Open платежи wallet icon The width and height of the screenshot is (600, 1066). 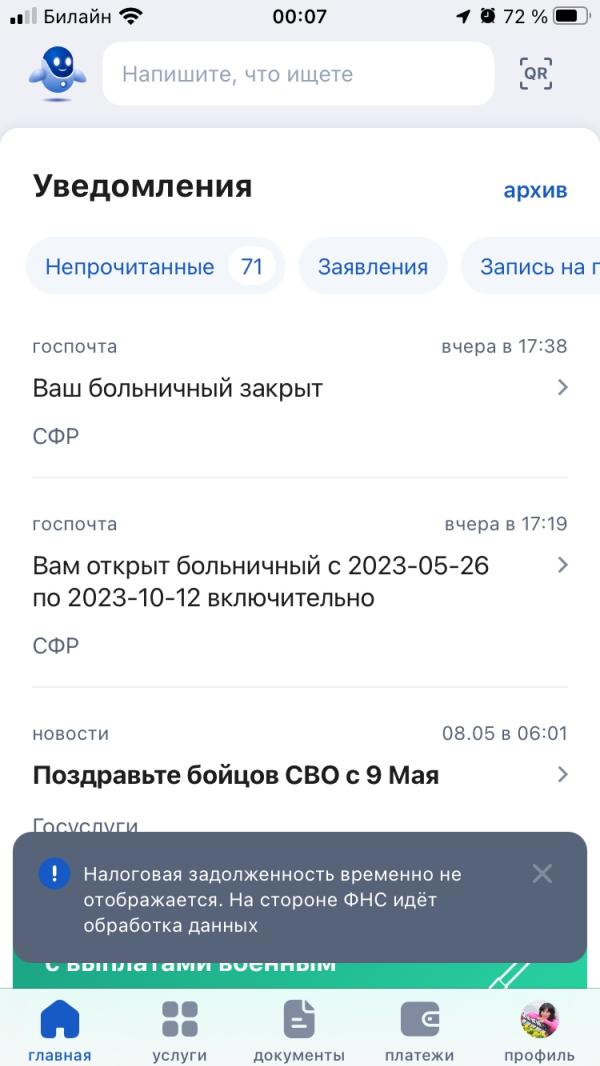click(x=420, y=1020)
